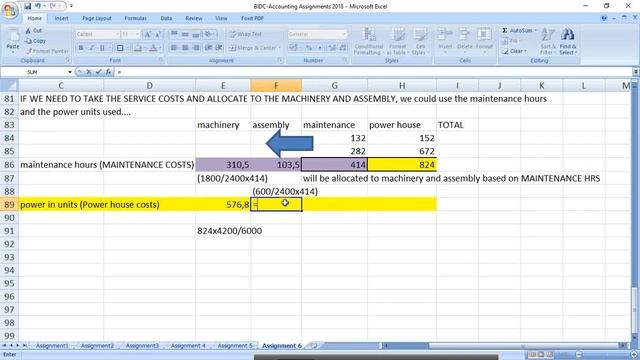This screenshot has height=360, width=640.
Task: Go to first sheet tab arrow
Action: [4, 346]
